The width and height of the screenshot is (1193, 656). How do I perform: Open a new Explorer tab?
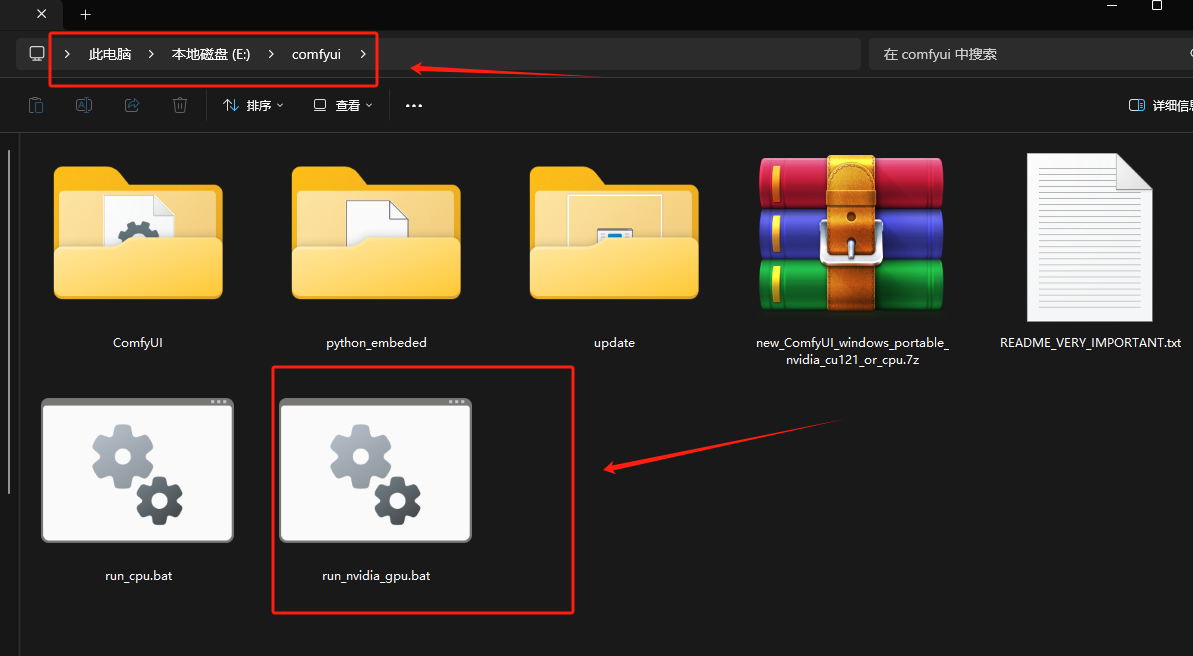pyautogui.click(x=85, y=14)
